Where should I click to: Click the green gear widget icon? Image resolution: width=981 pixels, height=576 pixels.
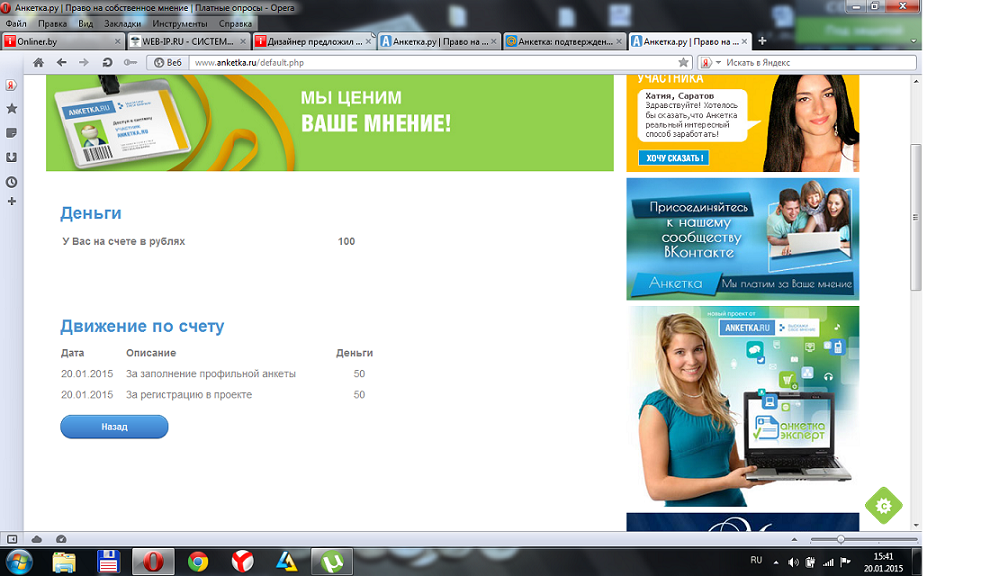tap(883, 505)
